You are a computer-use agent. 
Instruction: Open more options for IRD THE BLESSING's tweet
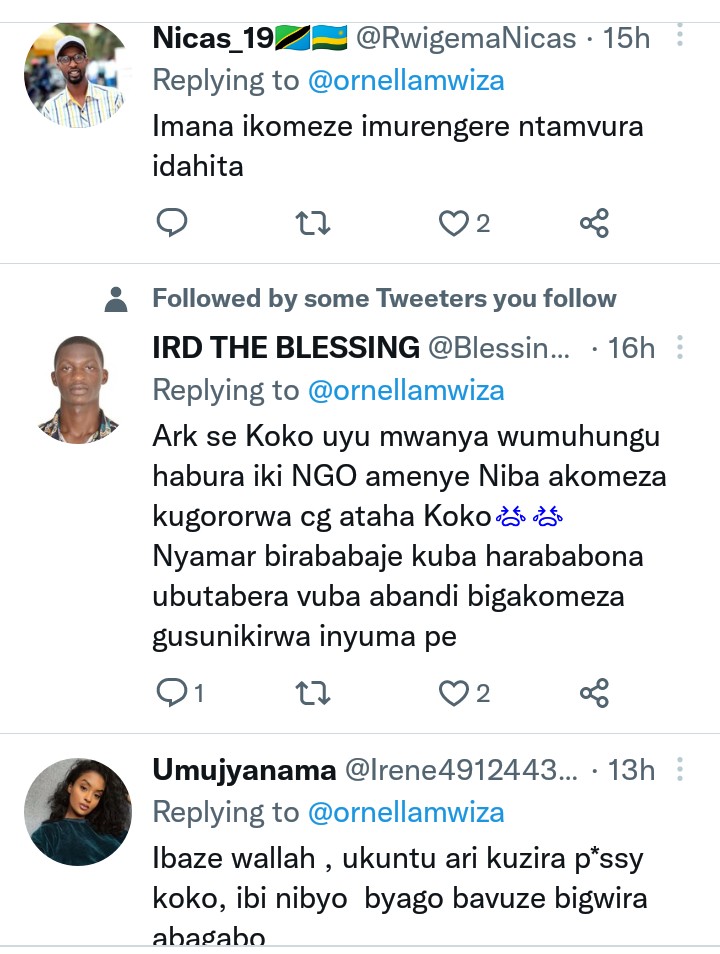point(680,347)
